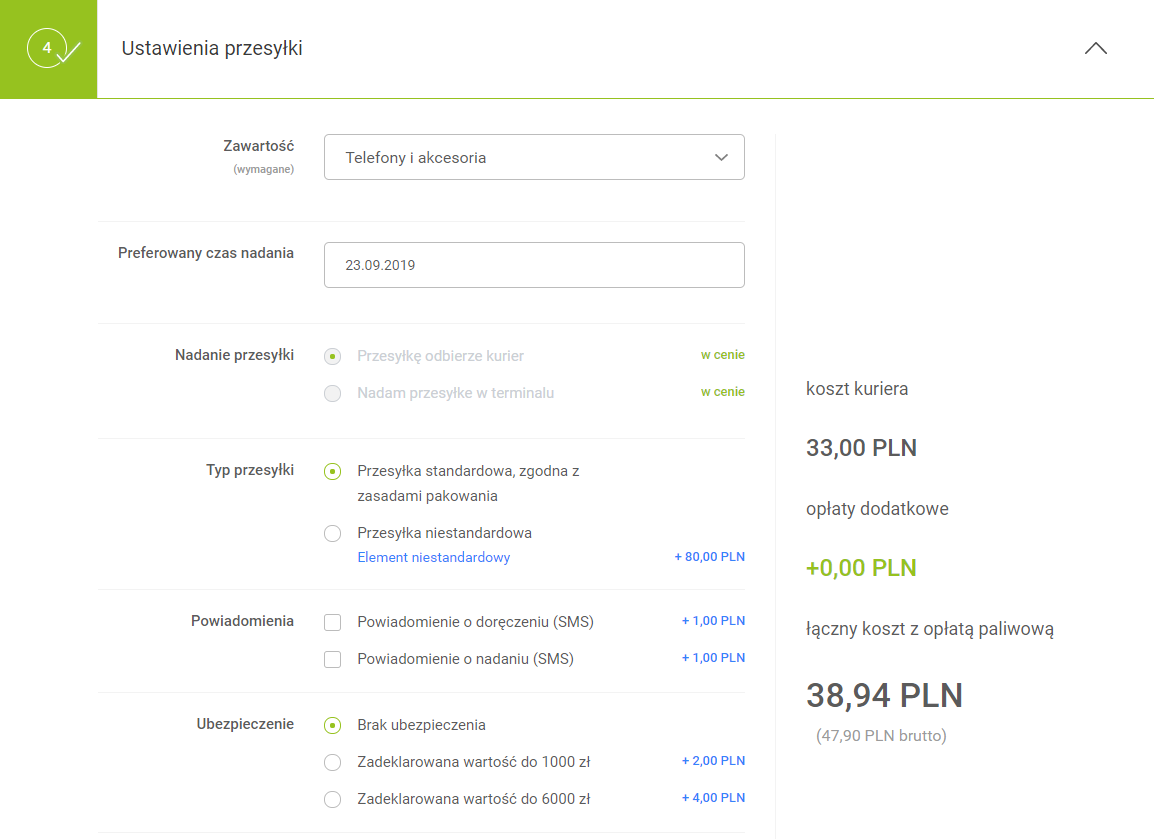Select Przesyłkę odbierze kurier option
This screenshot has height=839, width=1154.
333,356
